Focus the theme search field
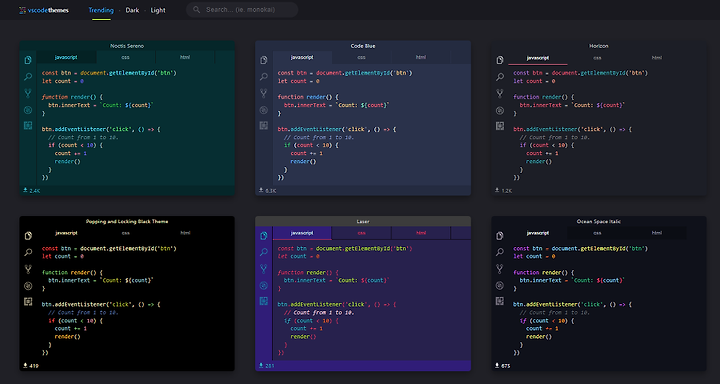Image resolution: width=720 pixels, height=384 pixels. tap(242, 10)
